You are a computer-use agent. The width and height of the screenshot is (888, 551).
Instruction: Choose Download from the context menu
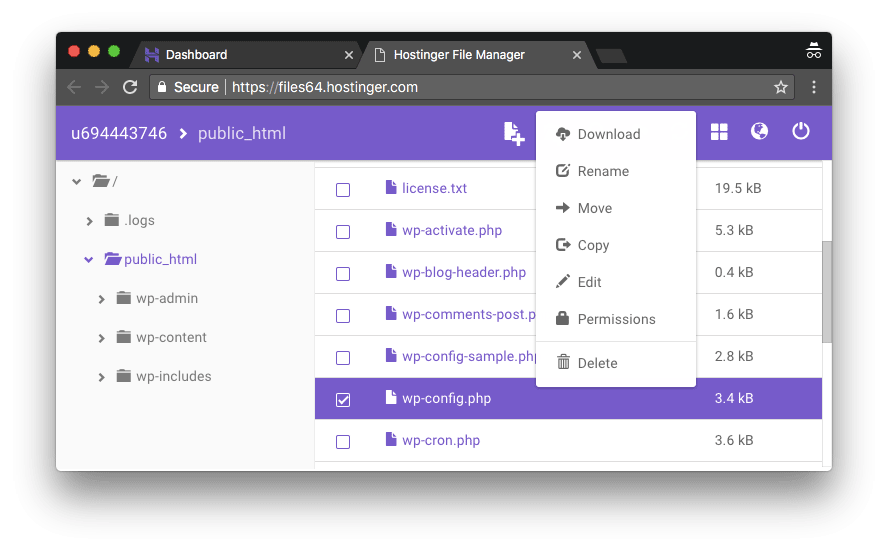tap(616, 134)
